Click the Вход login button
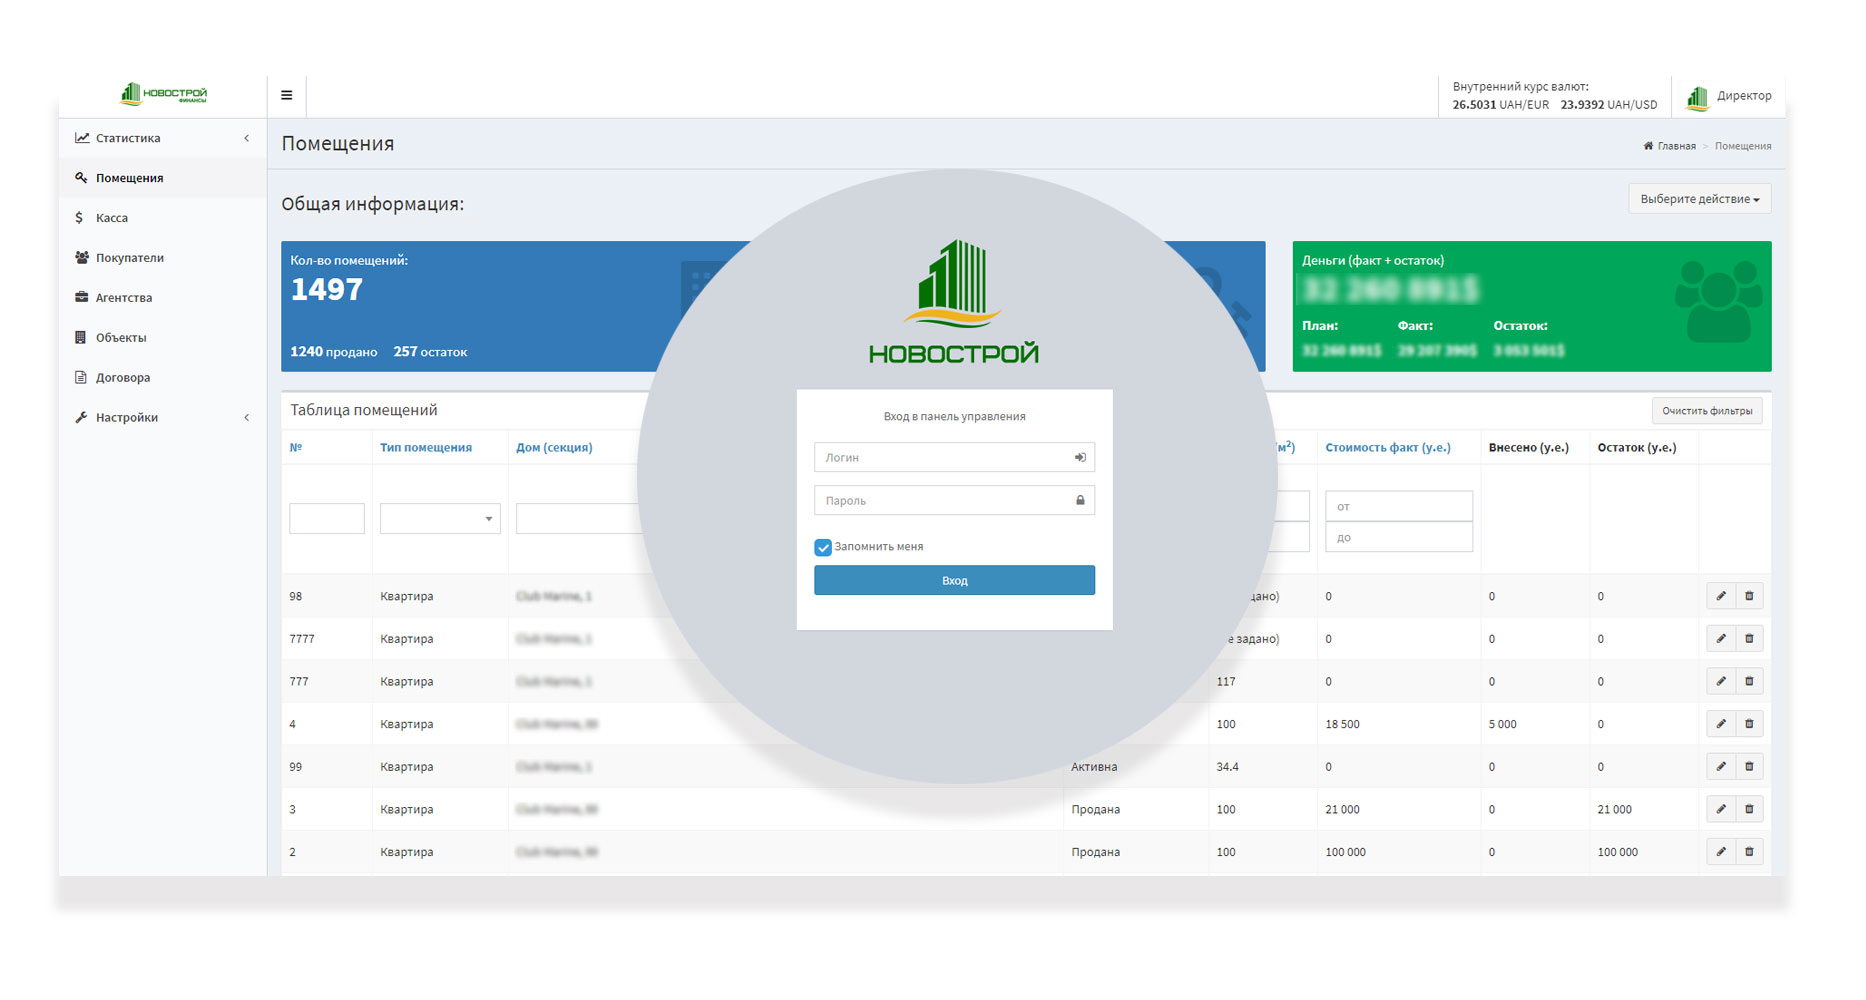 click(x=954, y=580)
